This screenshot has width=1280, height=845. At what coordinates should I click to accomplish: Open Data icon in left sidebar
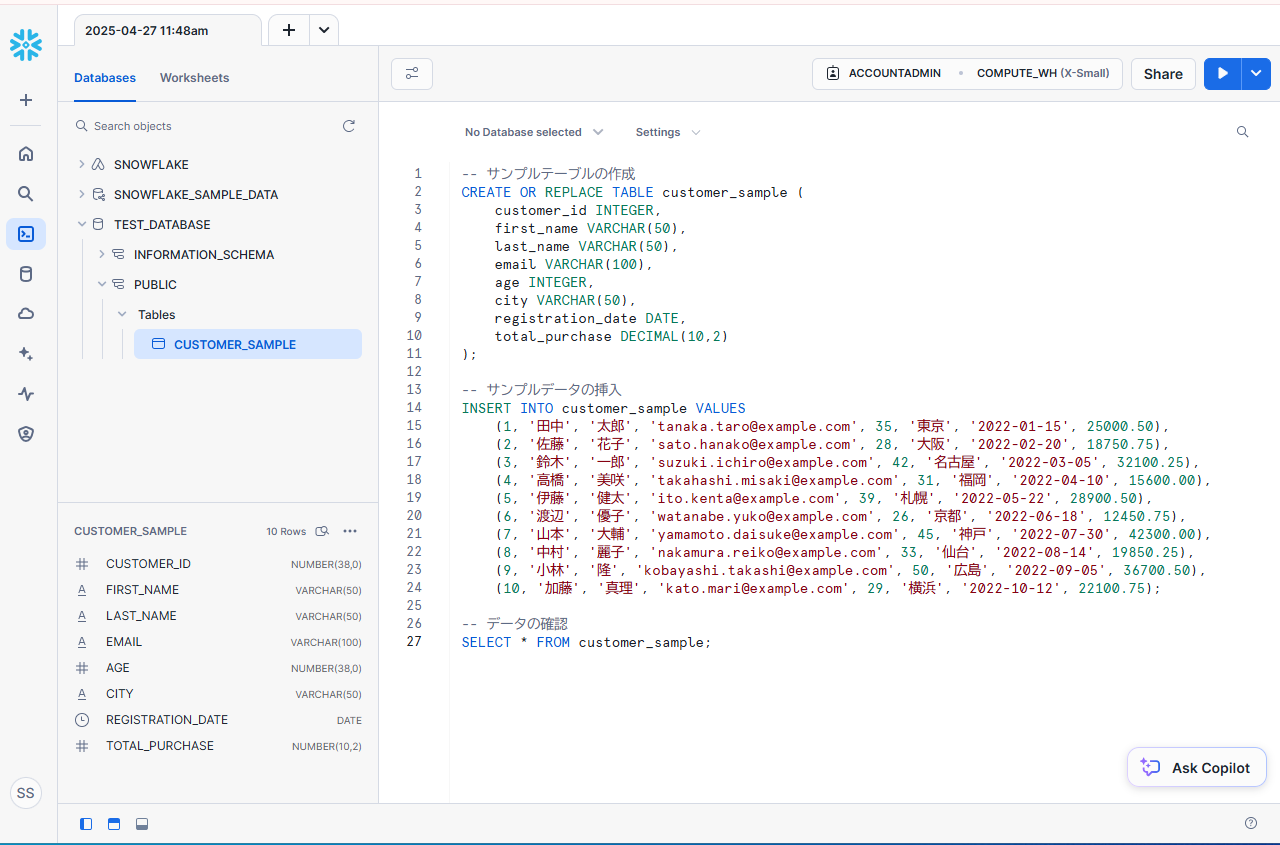26,274
